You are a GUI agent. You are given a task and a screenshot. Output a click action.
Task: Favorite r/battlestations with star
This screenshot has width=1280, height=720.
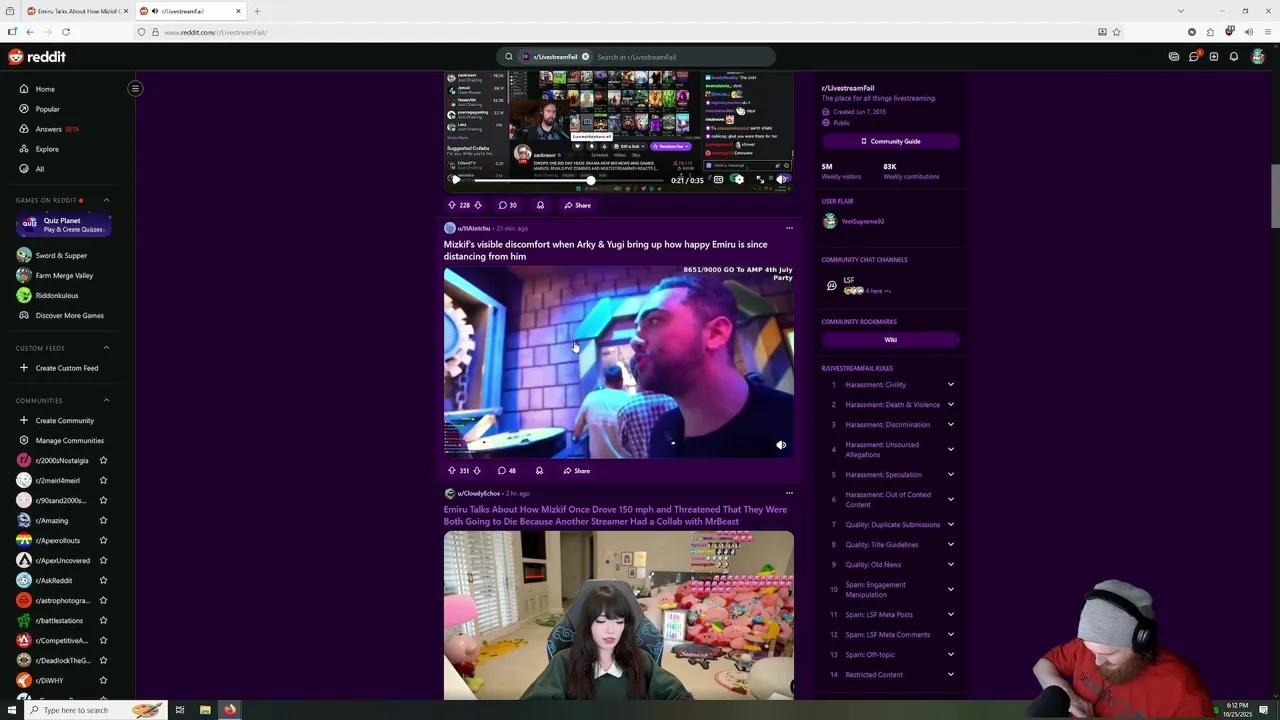point(103,620)
